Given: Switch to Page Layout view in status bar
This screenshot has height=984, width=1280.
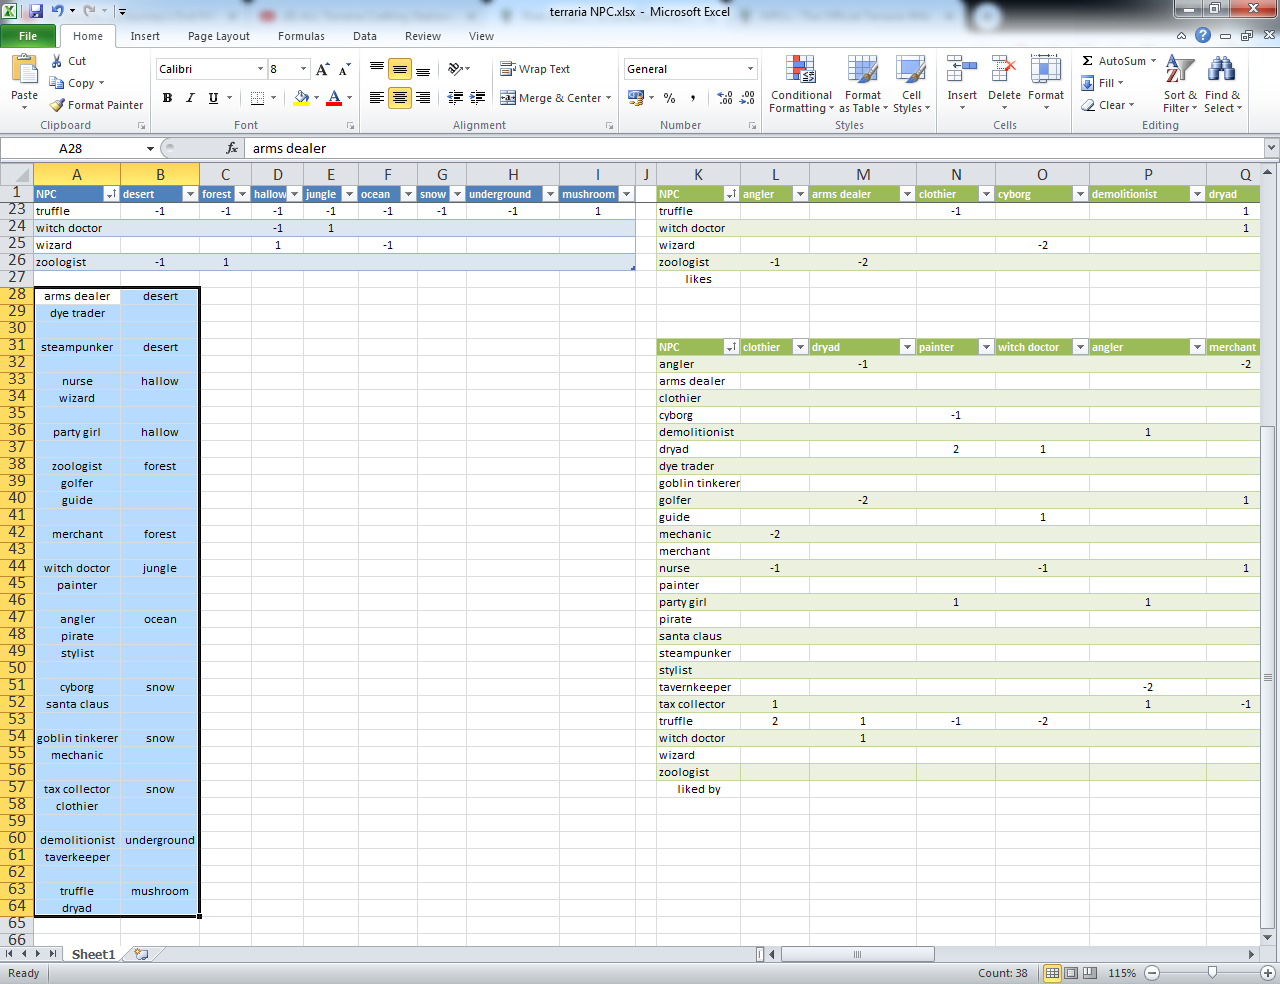Looking at the screenshot, I should tap(1070, 973).
